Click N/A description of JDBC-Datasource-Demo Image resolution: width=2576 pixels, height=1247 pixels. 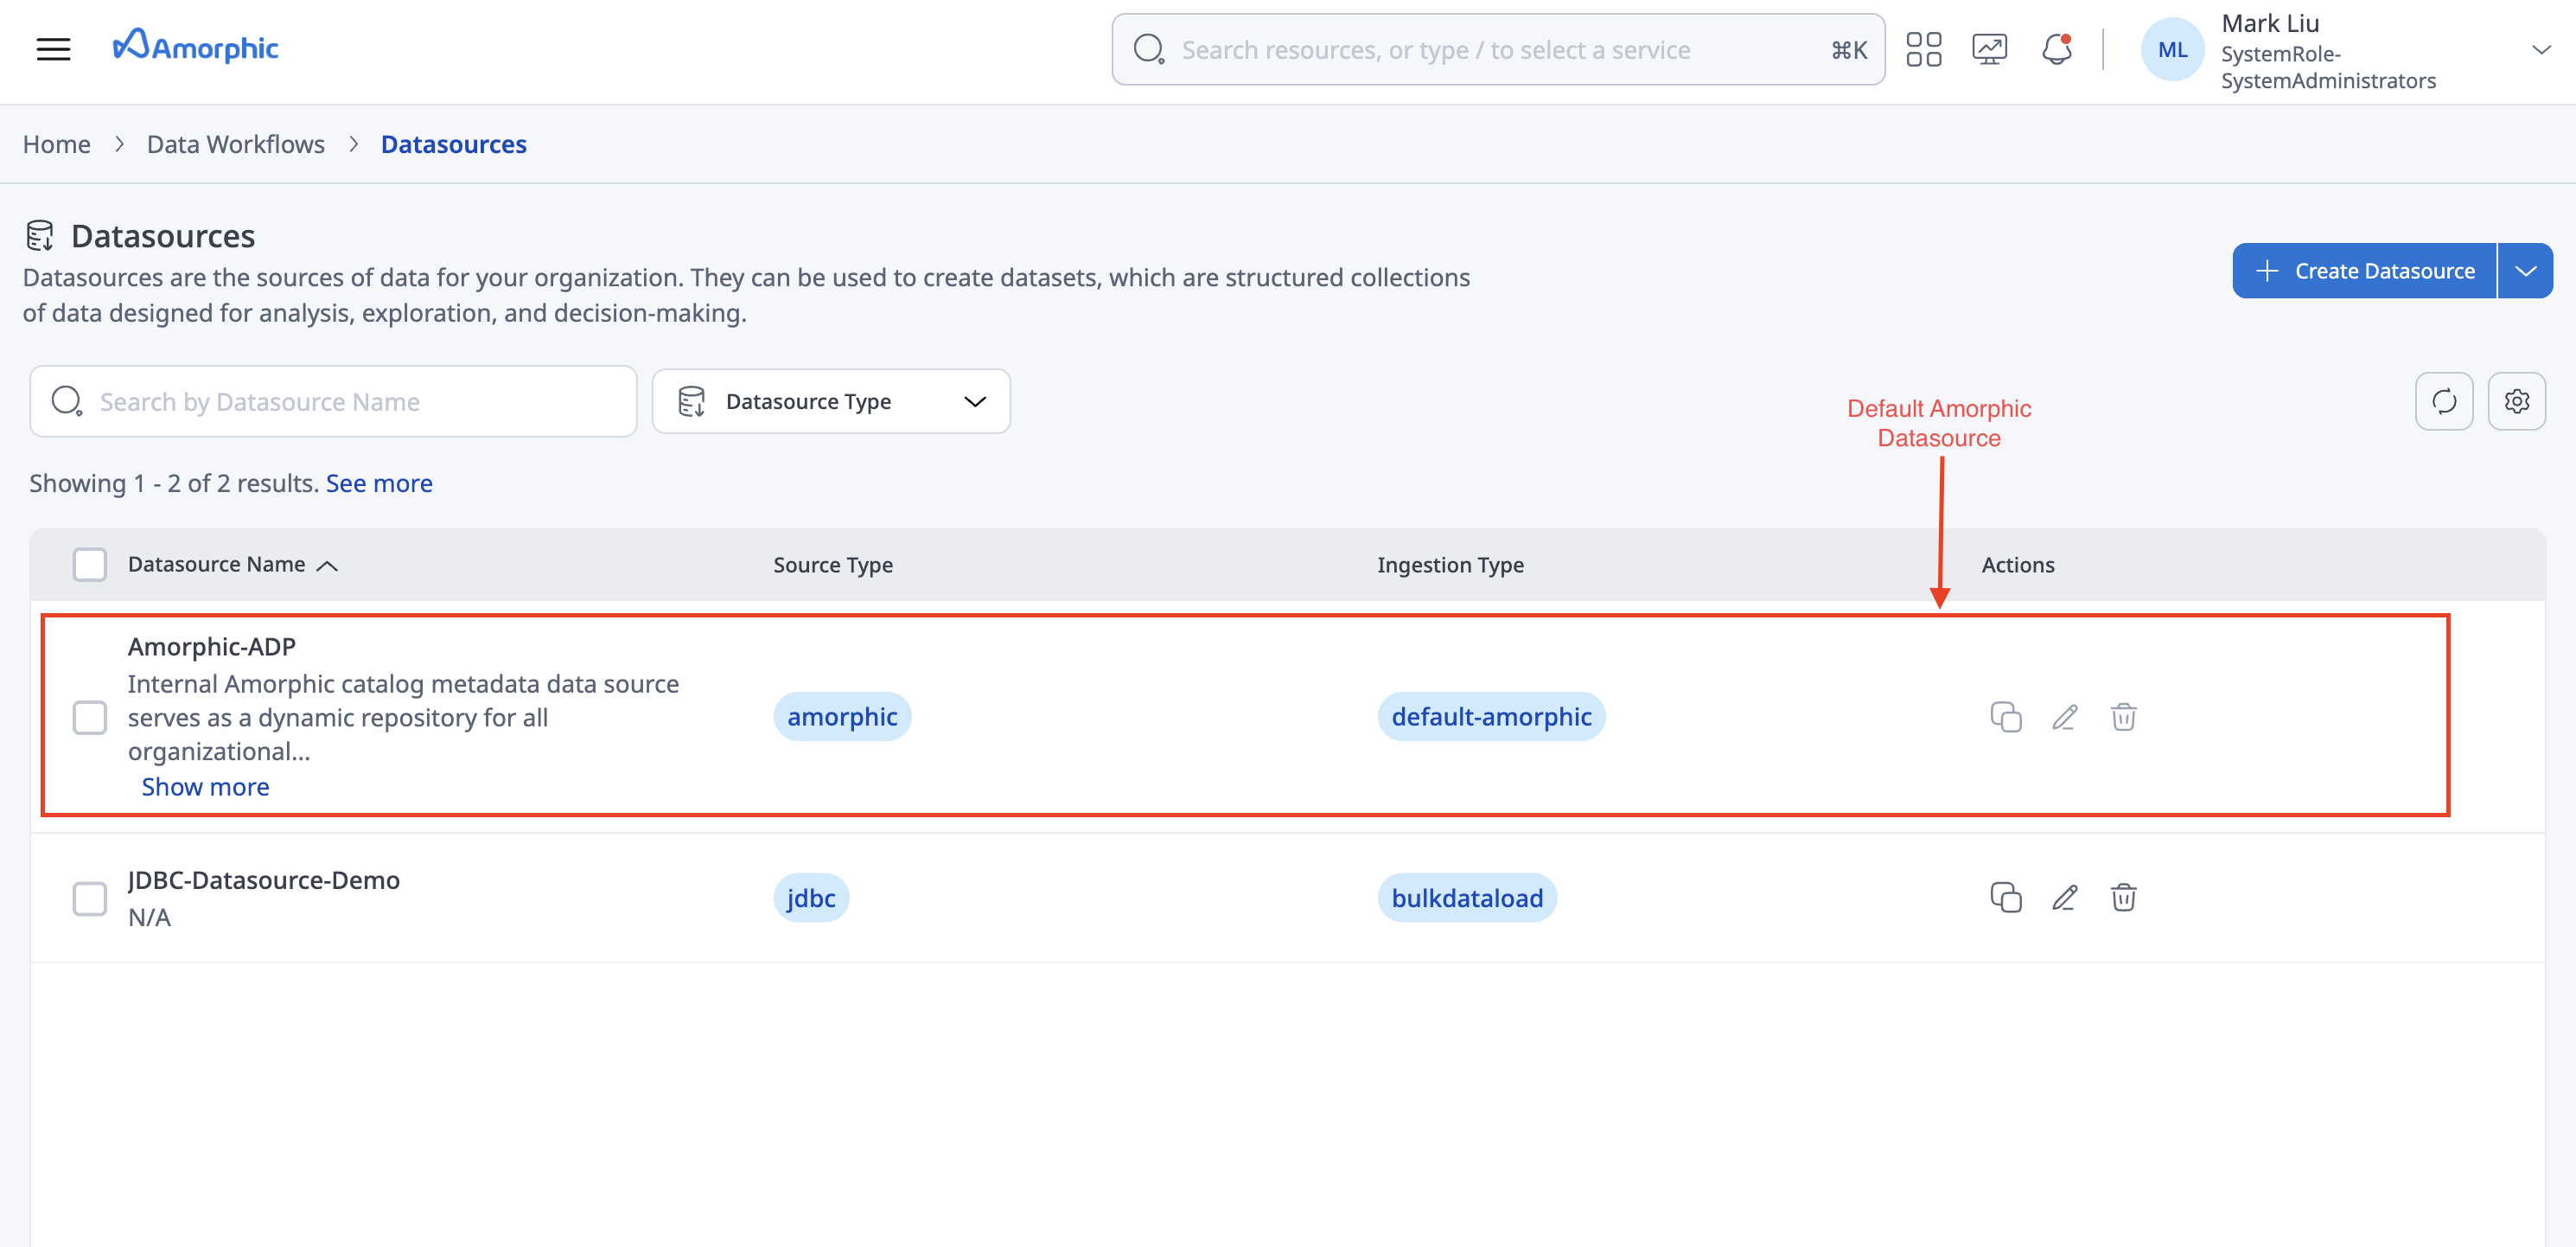coord(149,917)
